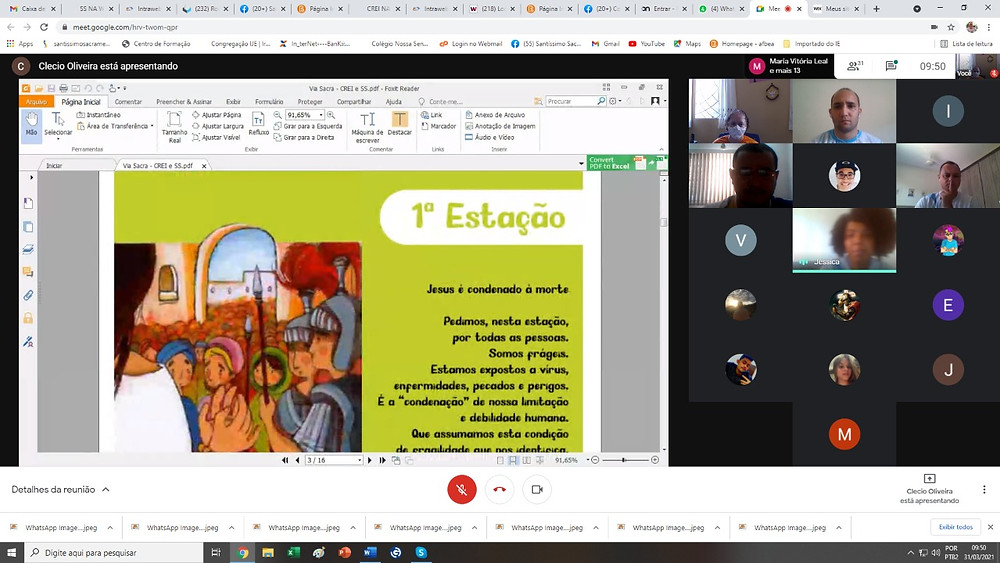
Task: Click the Chrome address bar URL
Action: point(125,27)
